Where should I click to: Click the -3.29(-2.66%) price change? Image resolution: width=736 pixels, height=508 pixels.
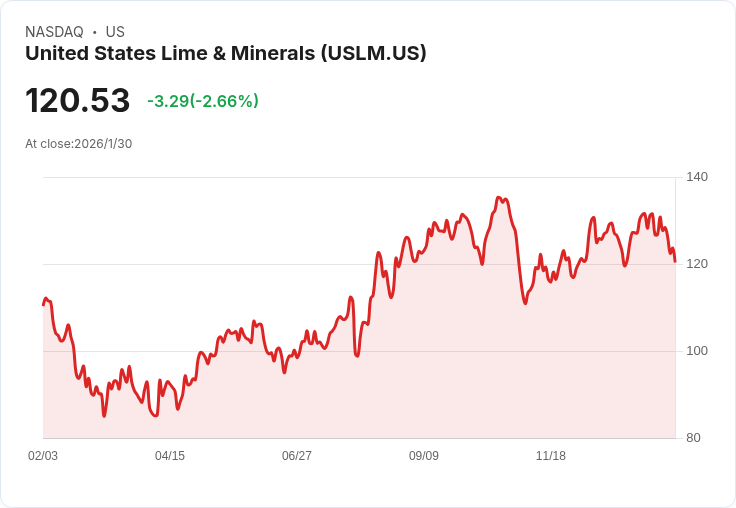click(203, 101)
